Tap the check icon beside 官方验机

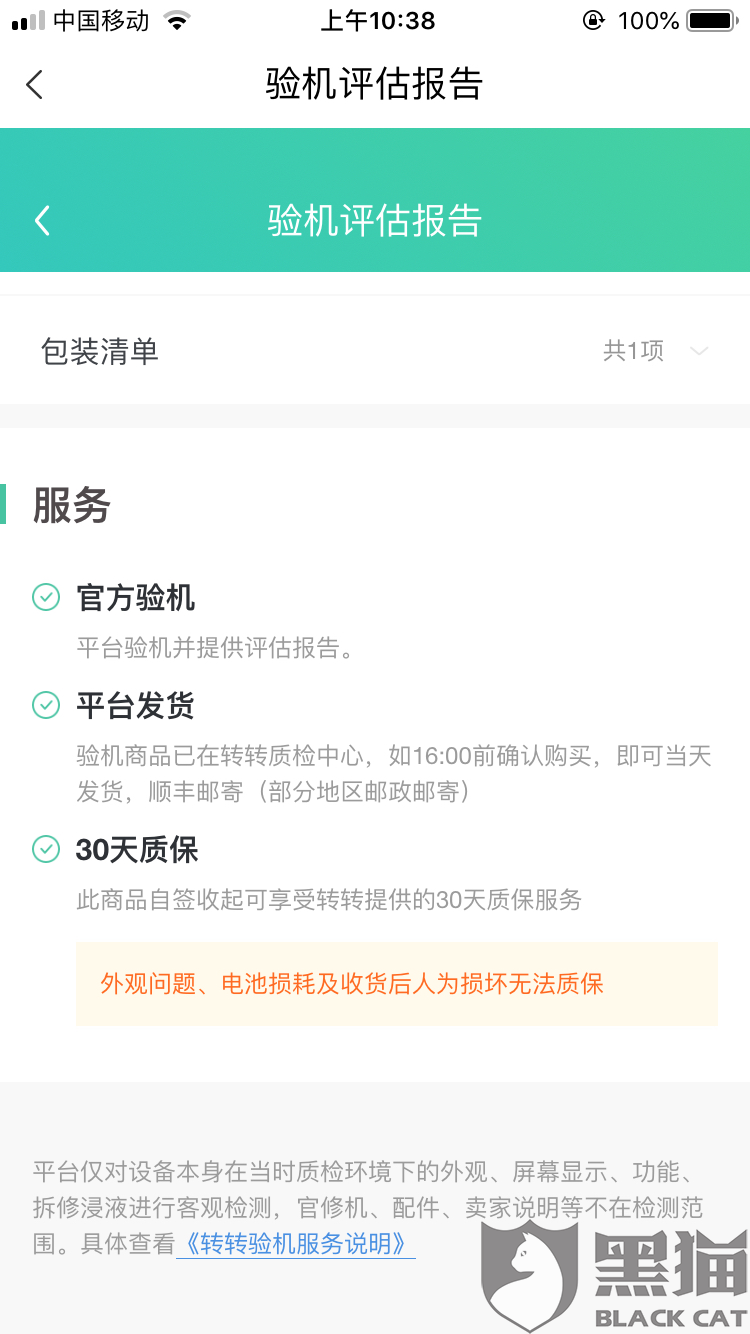pos(46,598)
